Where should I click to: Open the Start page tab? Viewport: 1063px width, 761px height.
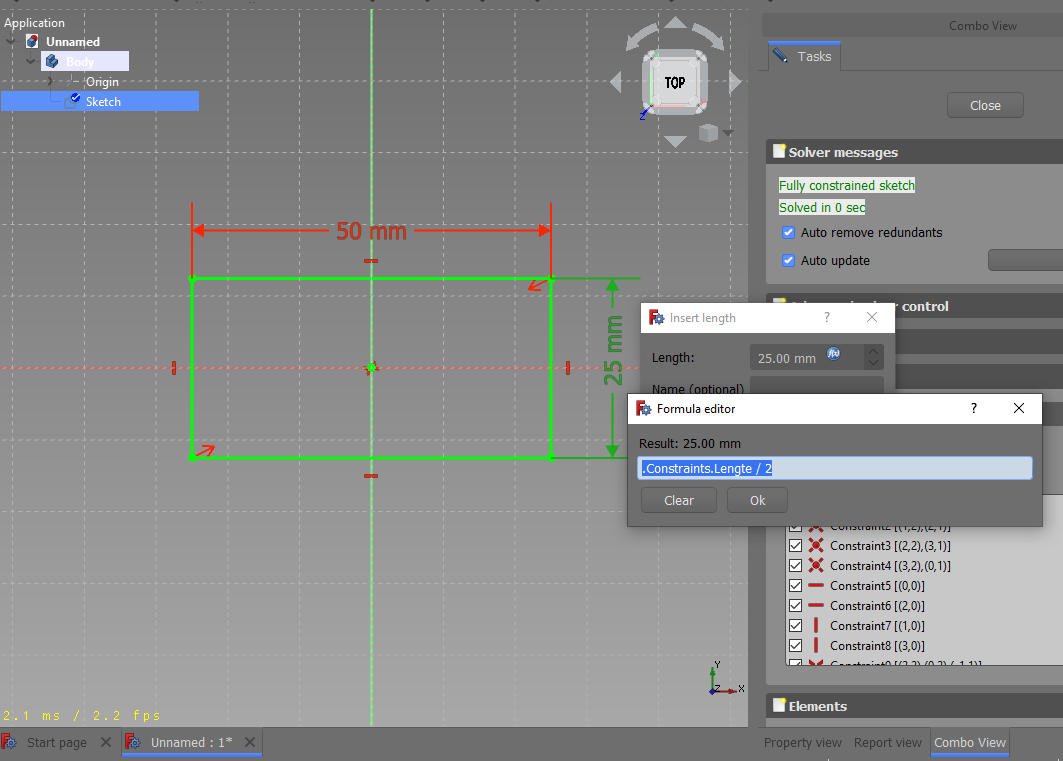56,742
